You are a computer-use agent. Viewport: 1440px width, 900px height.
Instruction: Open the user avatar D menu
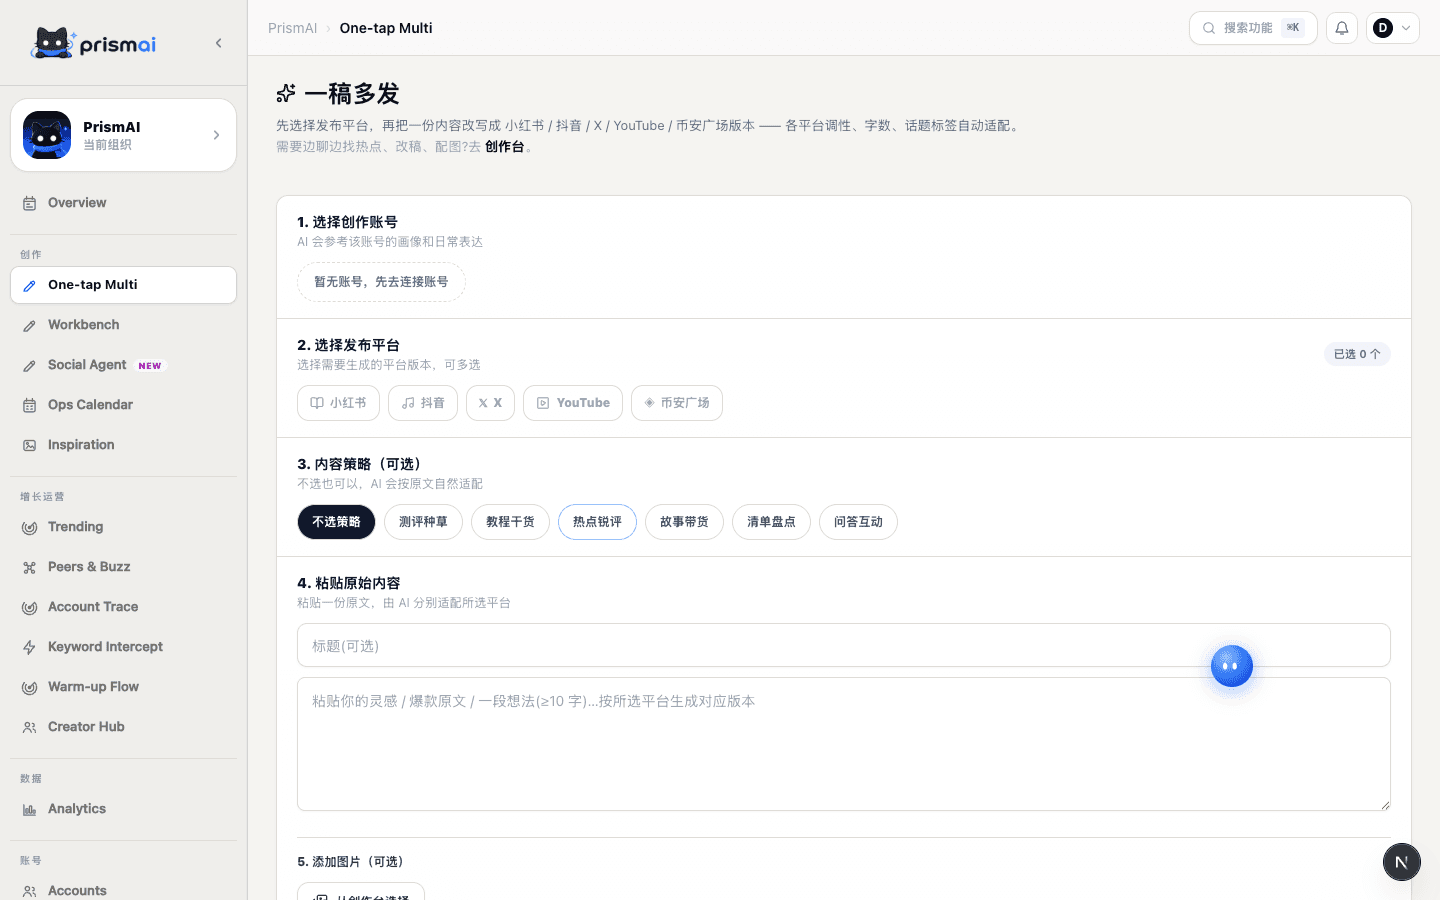pos(1393,28)
